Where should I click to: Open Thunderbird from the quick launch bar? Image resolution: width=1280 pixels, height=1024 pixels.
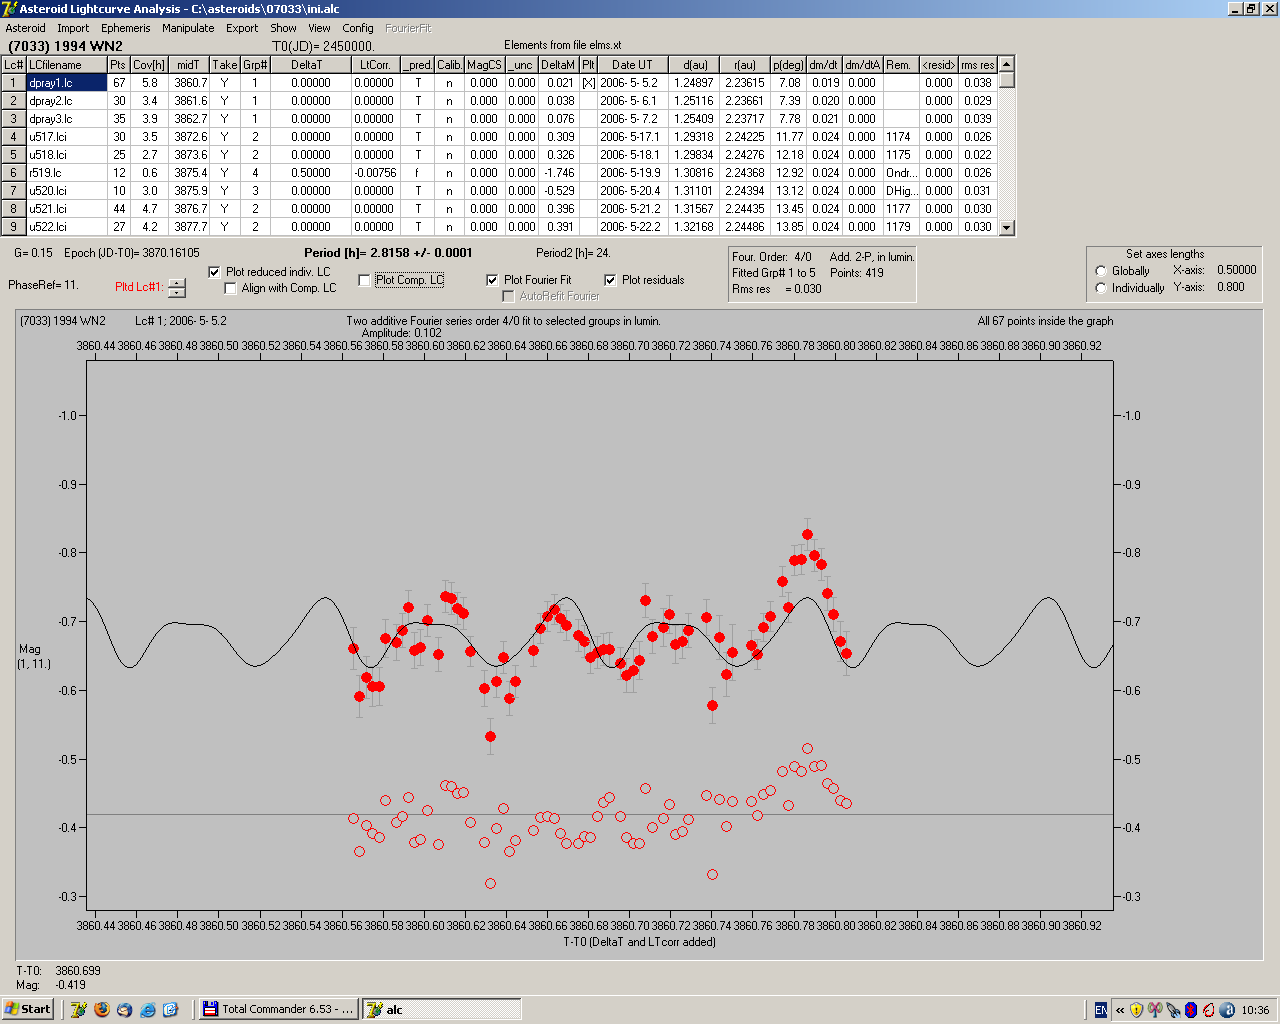tap(124, 1009)
